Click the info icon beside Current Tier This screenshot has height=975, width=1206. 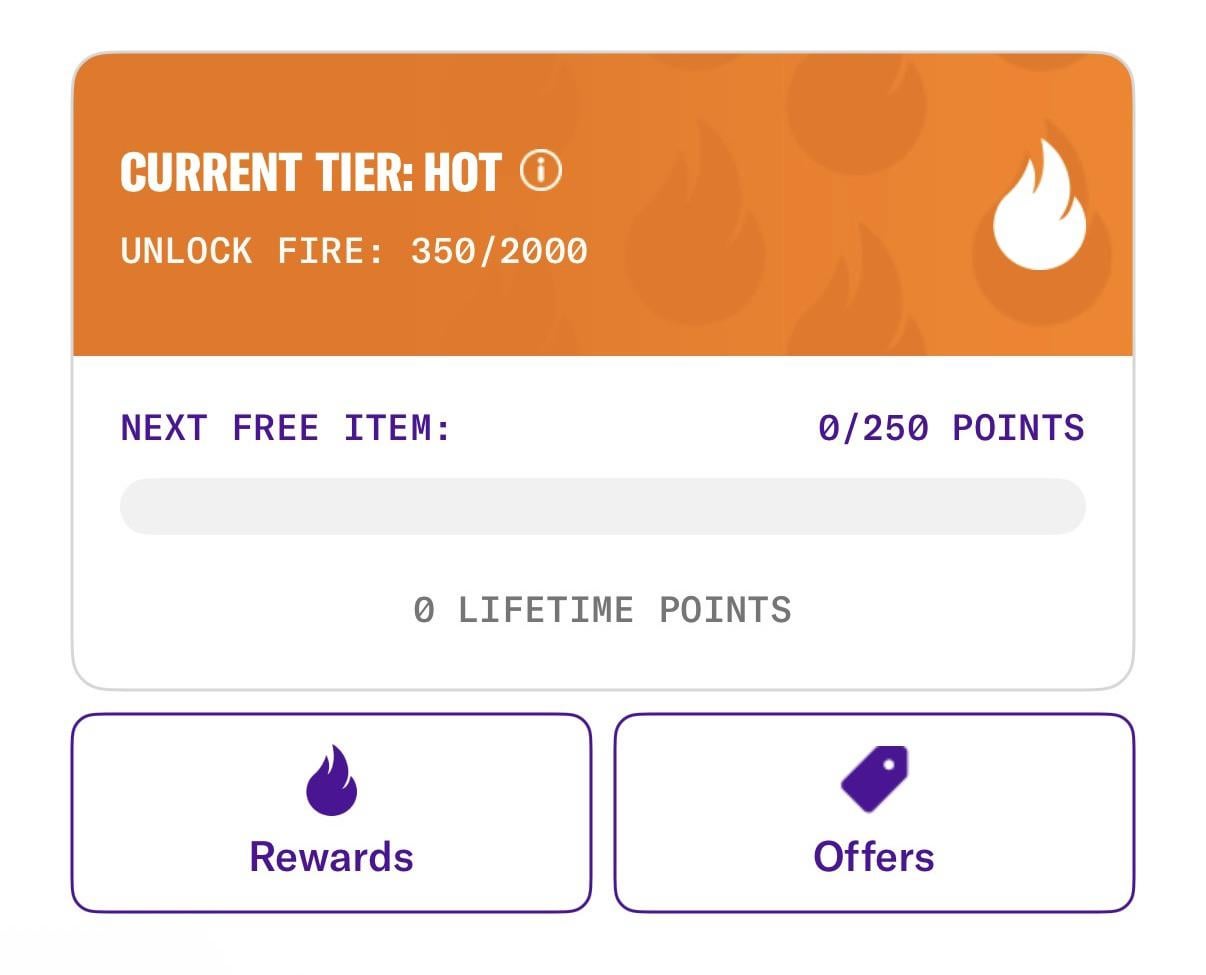(x=541, y=171)
